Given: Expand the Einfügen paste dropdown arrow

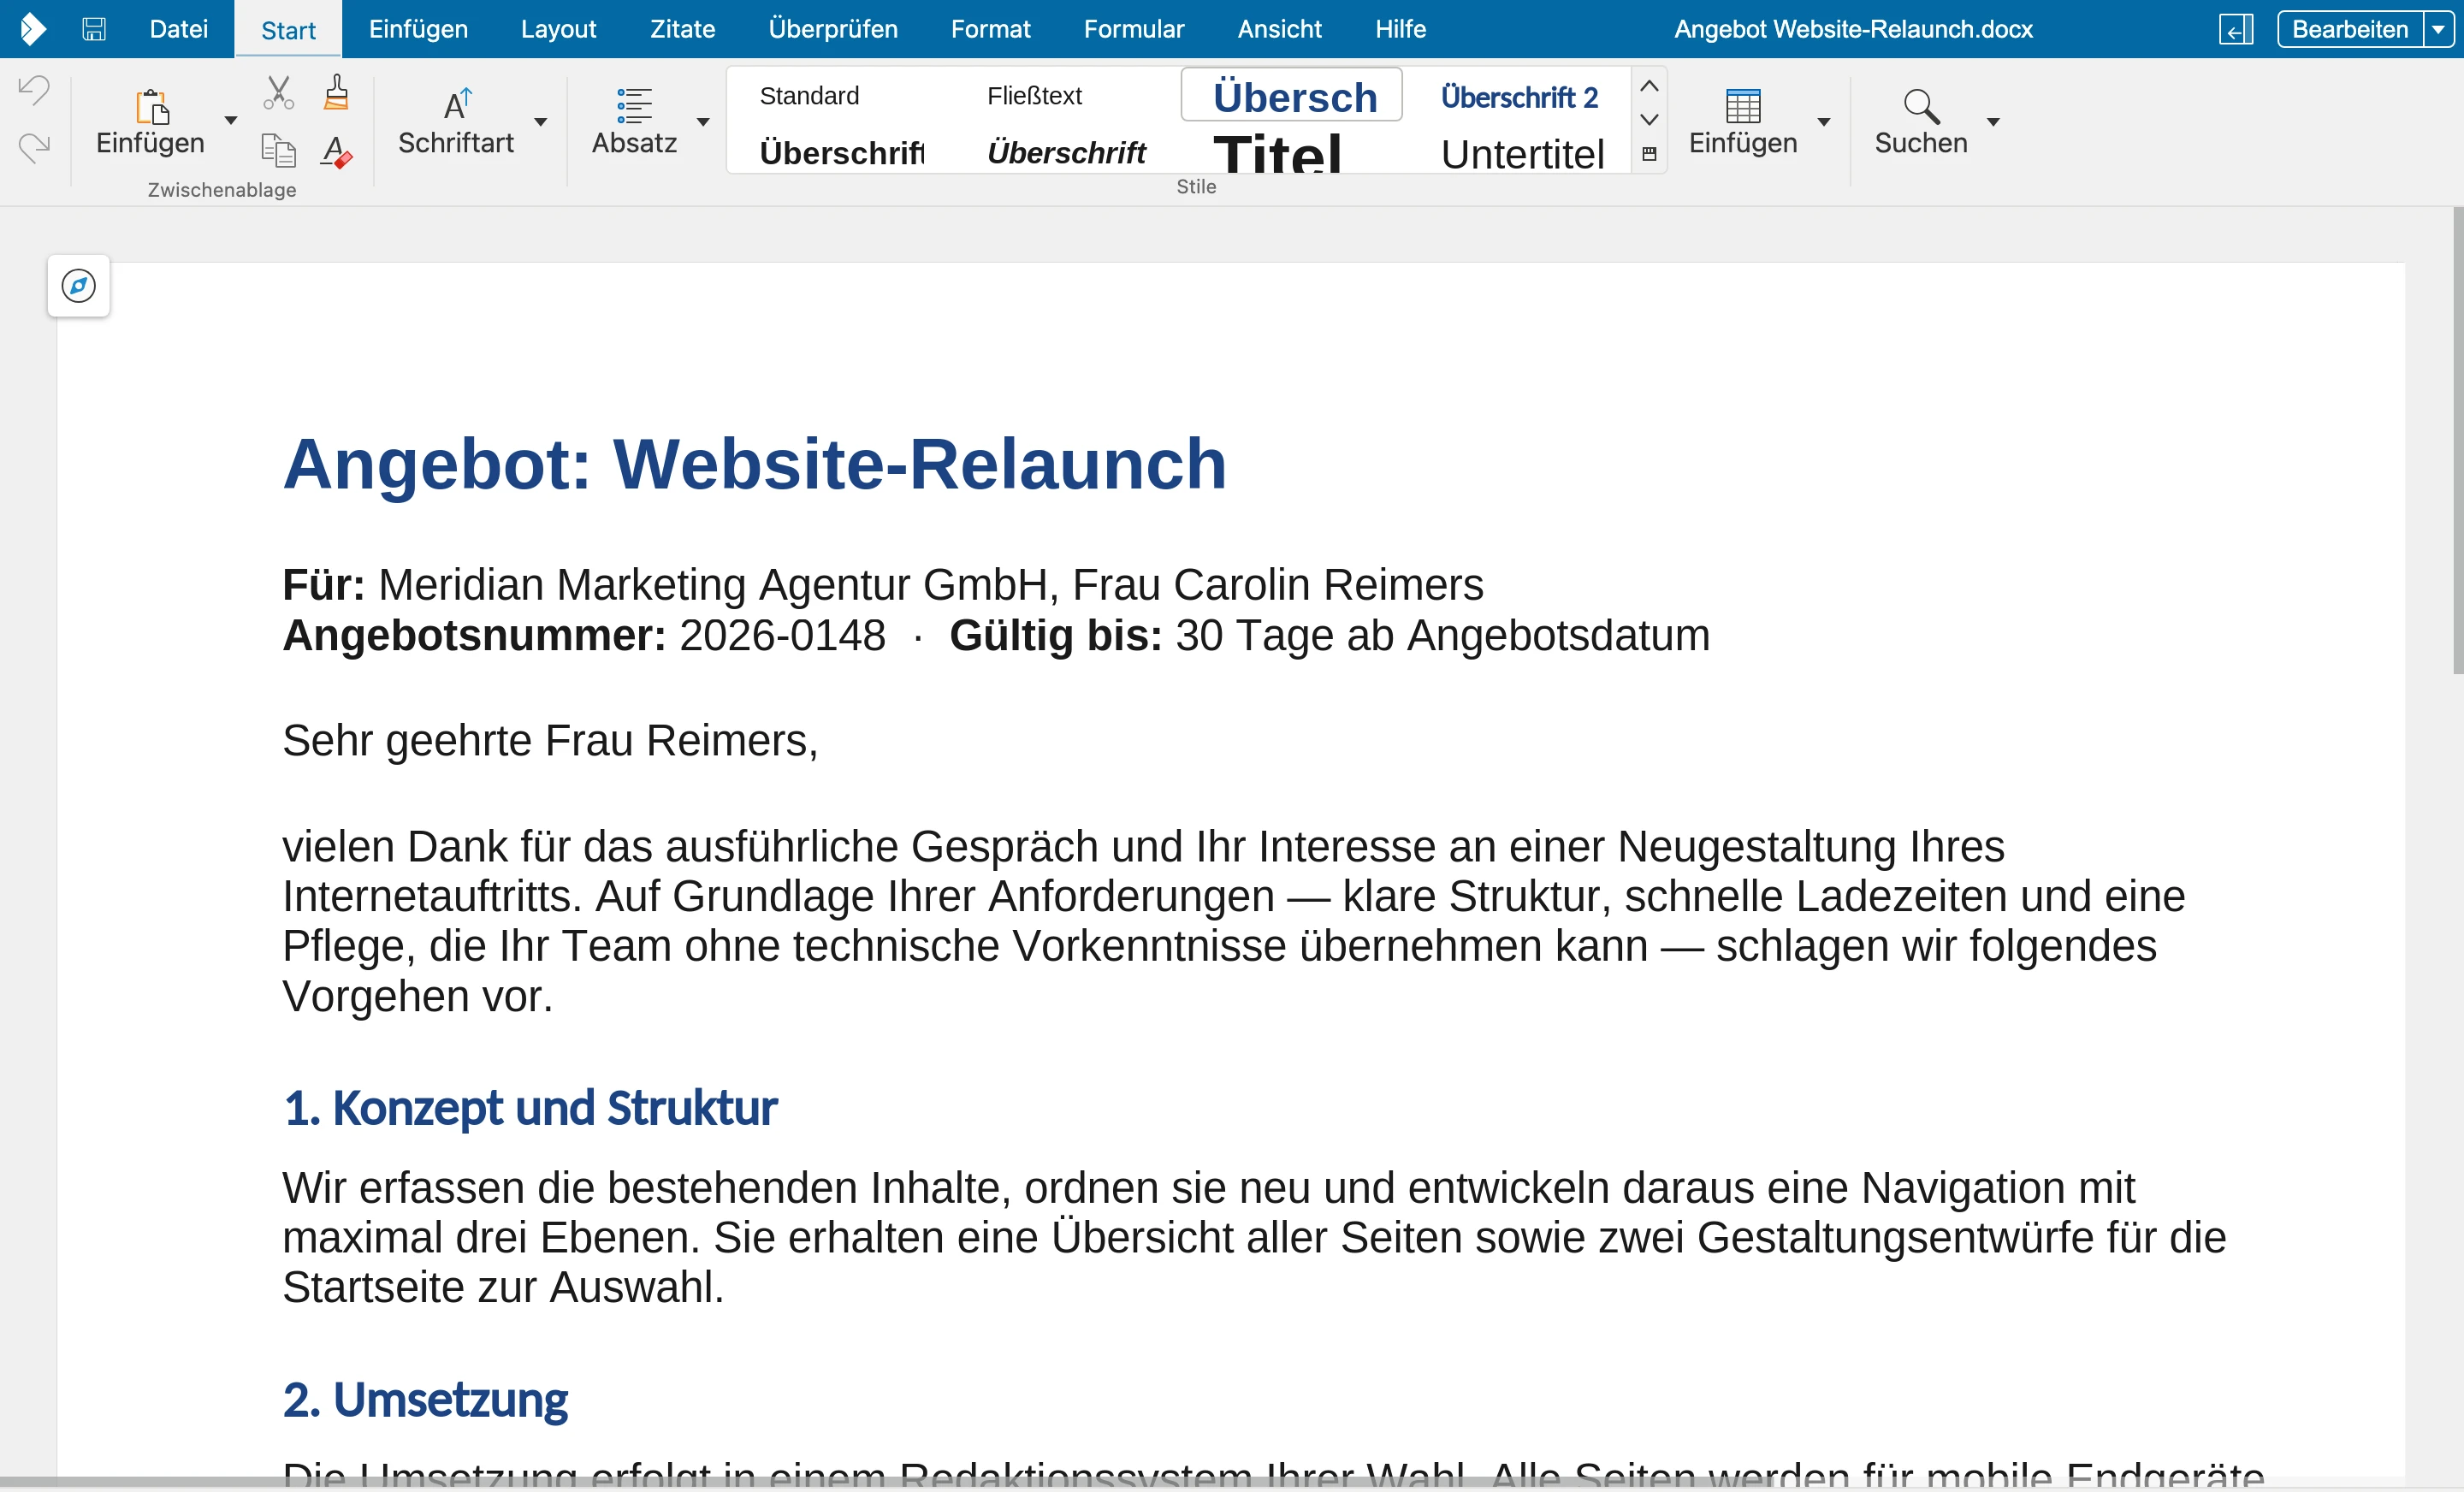Looking at the screenshot, I should [x=231, y=121].
